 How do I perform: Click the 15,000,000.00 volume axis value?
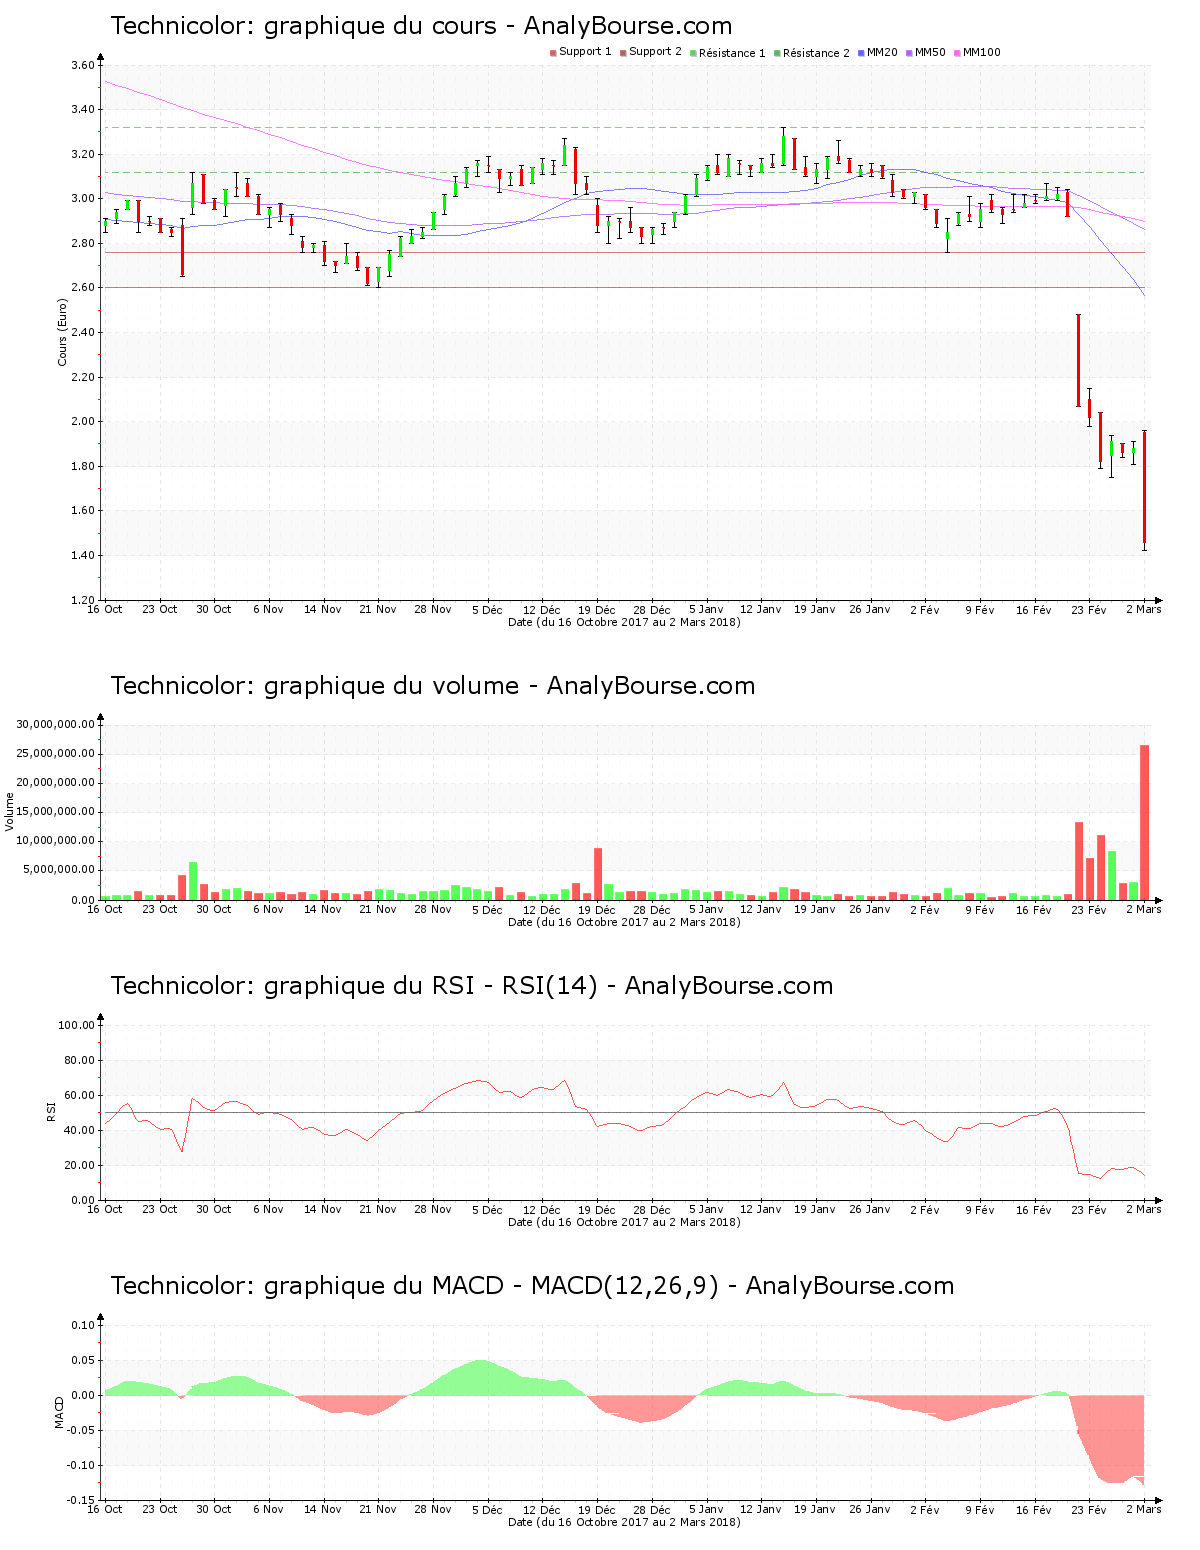pyautogui.click(x=56, y=812)
